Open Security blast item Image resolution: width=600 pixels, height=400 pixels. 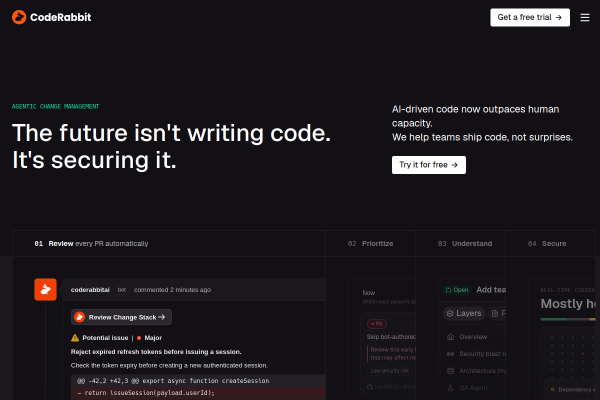click(x=474, y=354)
